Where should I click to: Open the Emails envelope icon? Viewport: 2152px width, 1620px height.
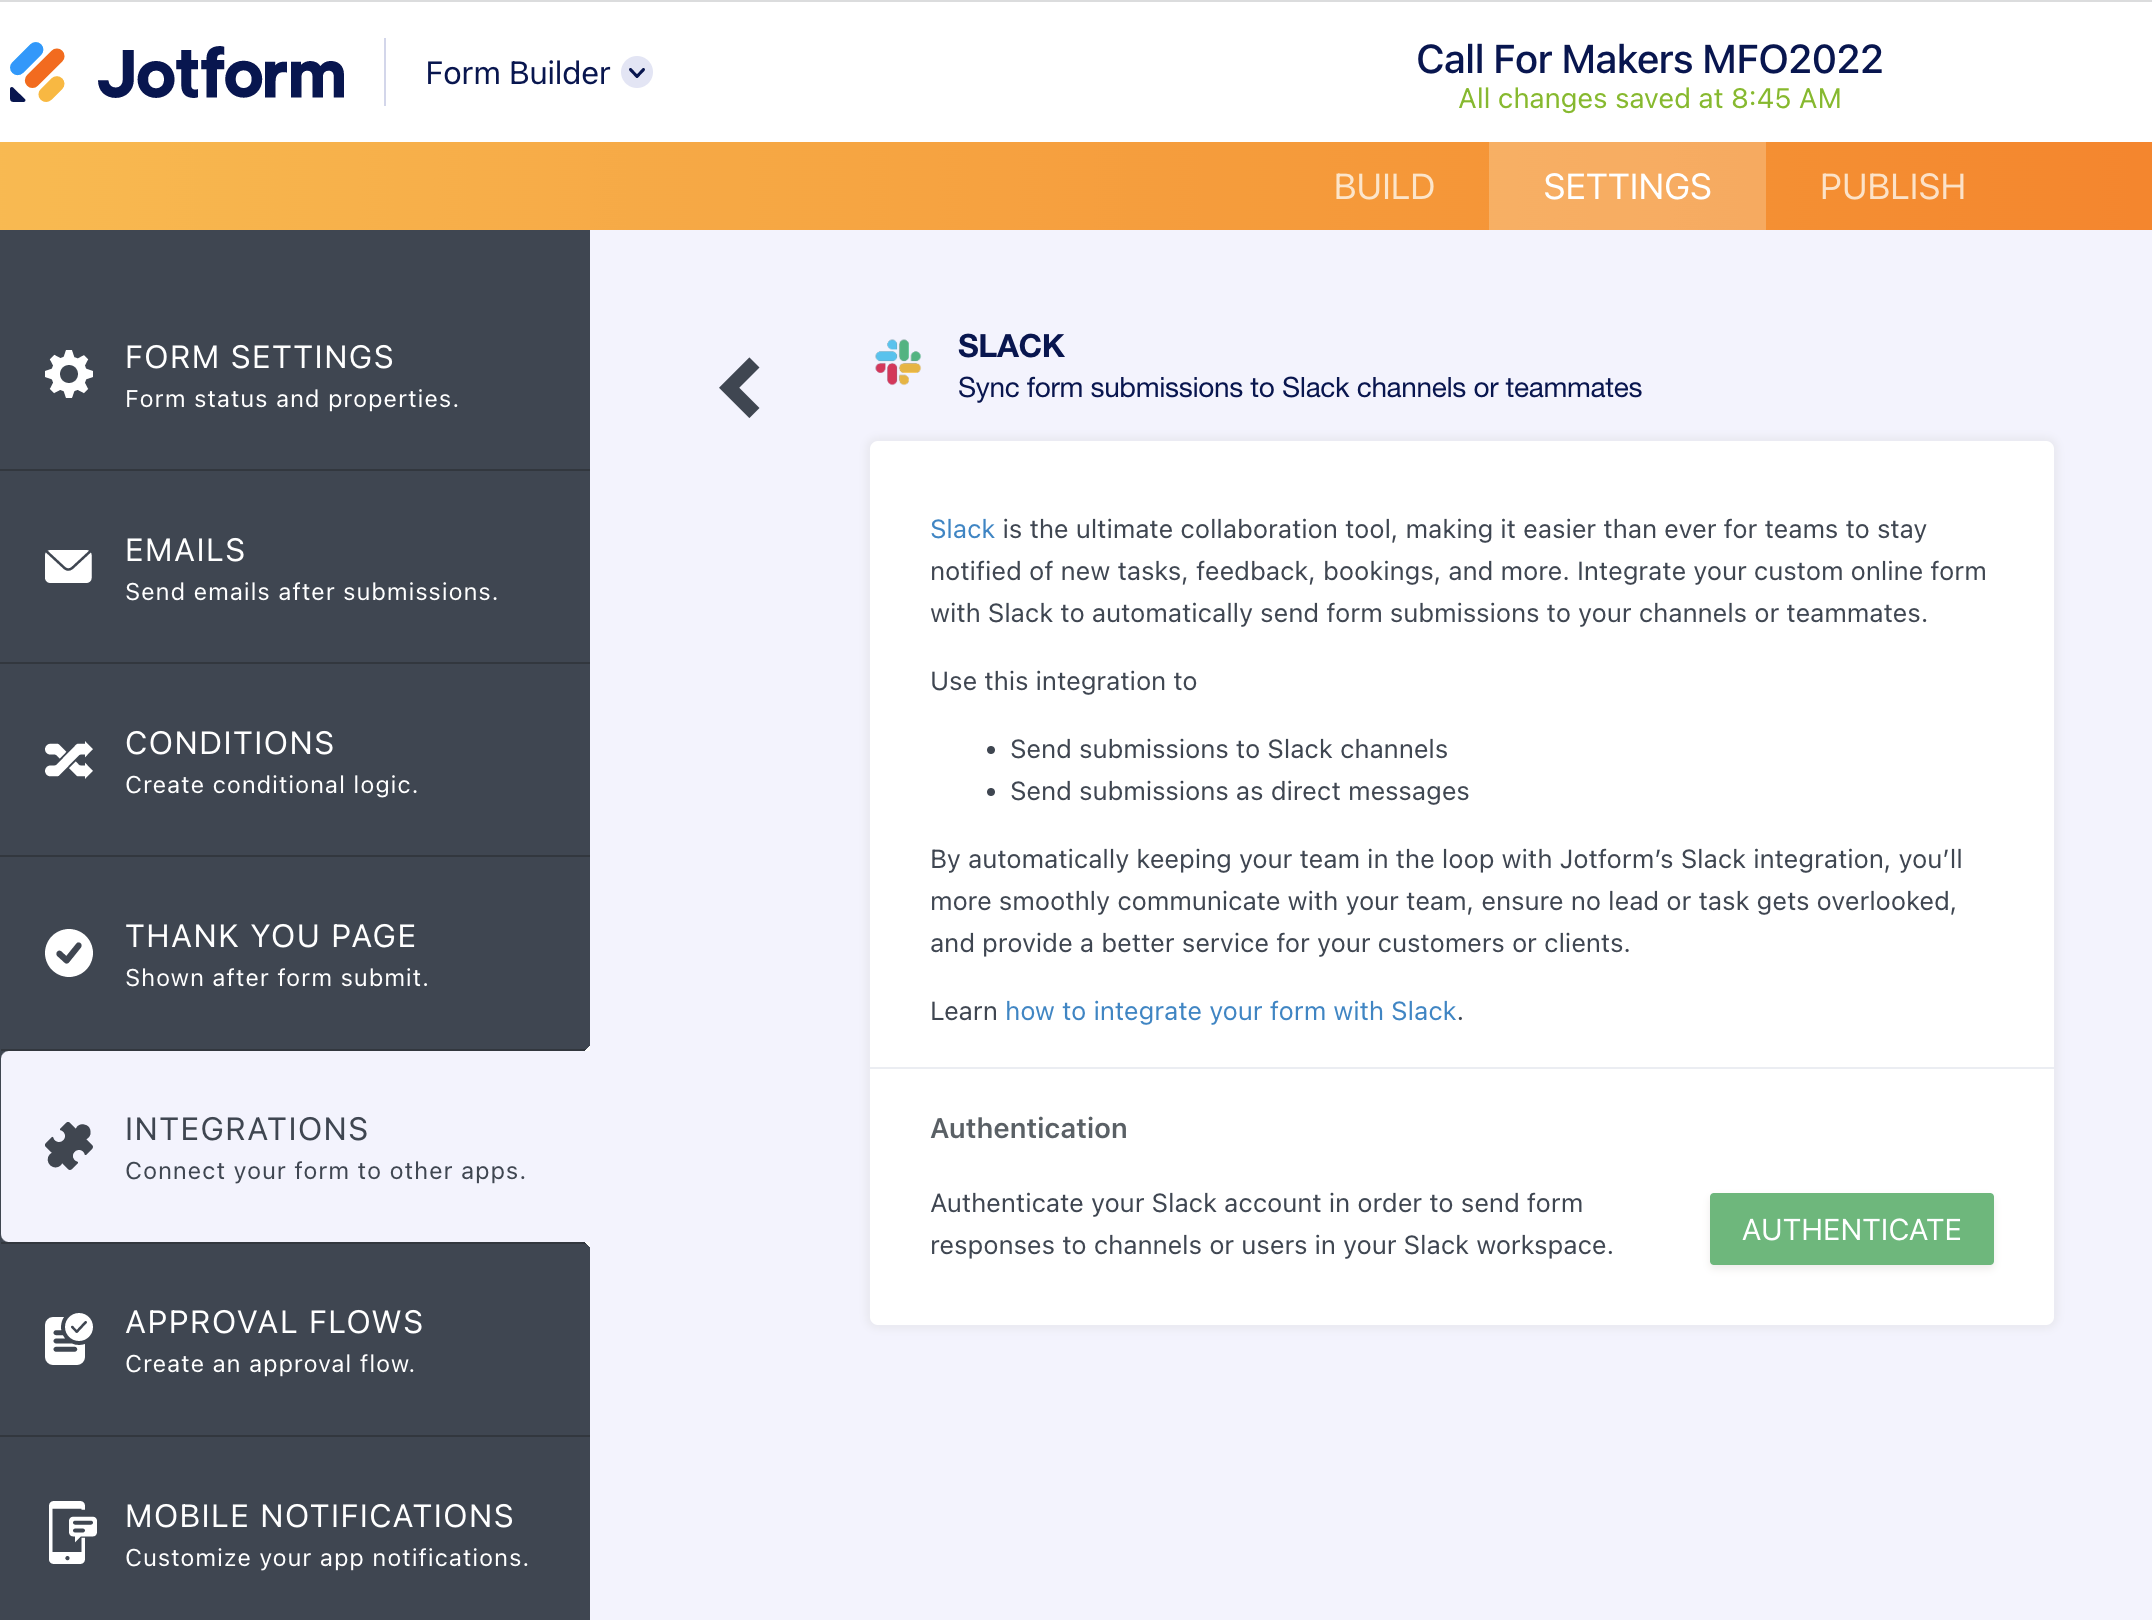click(x=69, y=567)
